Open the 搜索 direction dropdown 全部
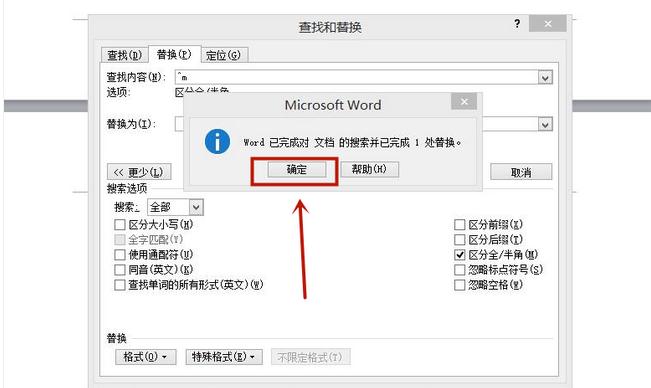The width and height of the screenshot is (651, 388). 175,207
